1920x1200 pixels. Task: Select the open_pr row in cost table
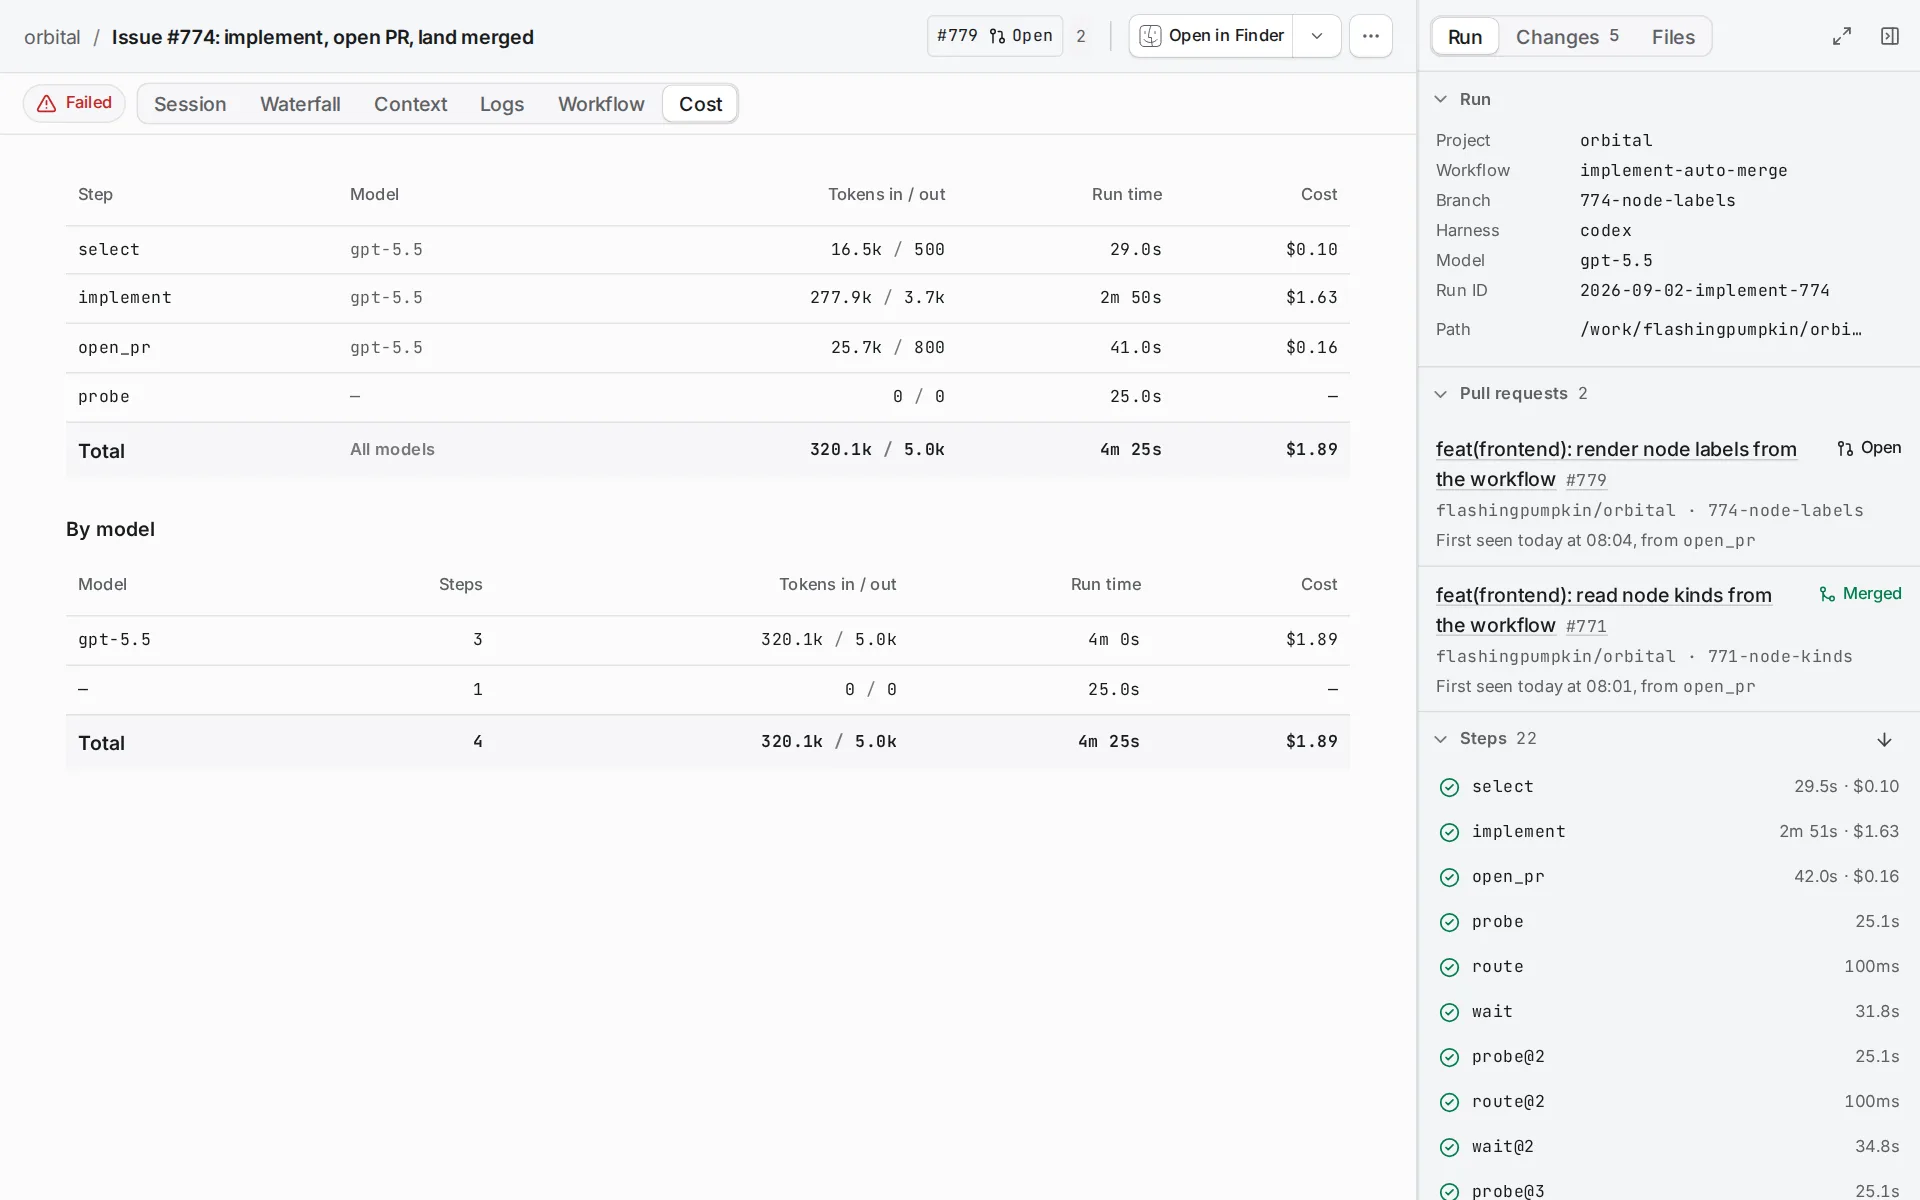[x=708, y=348]
